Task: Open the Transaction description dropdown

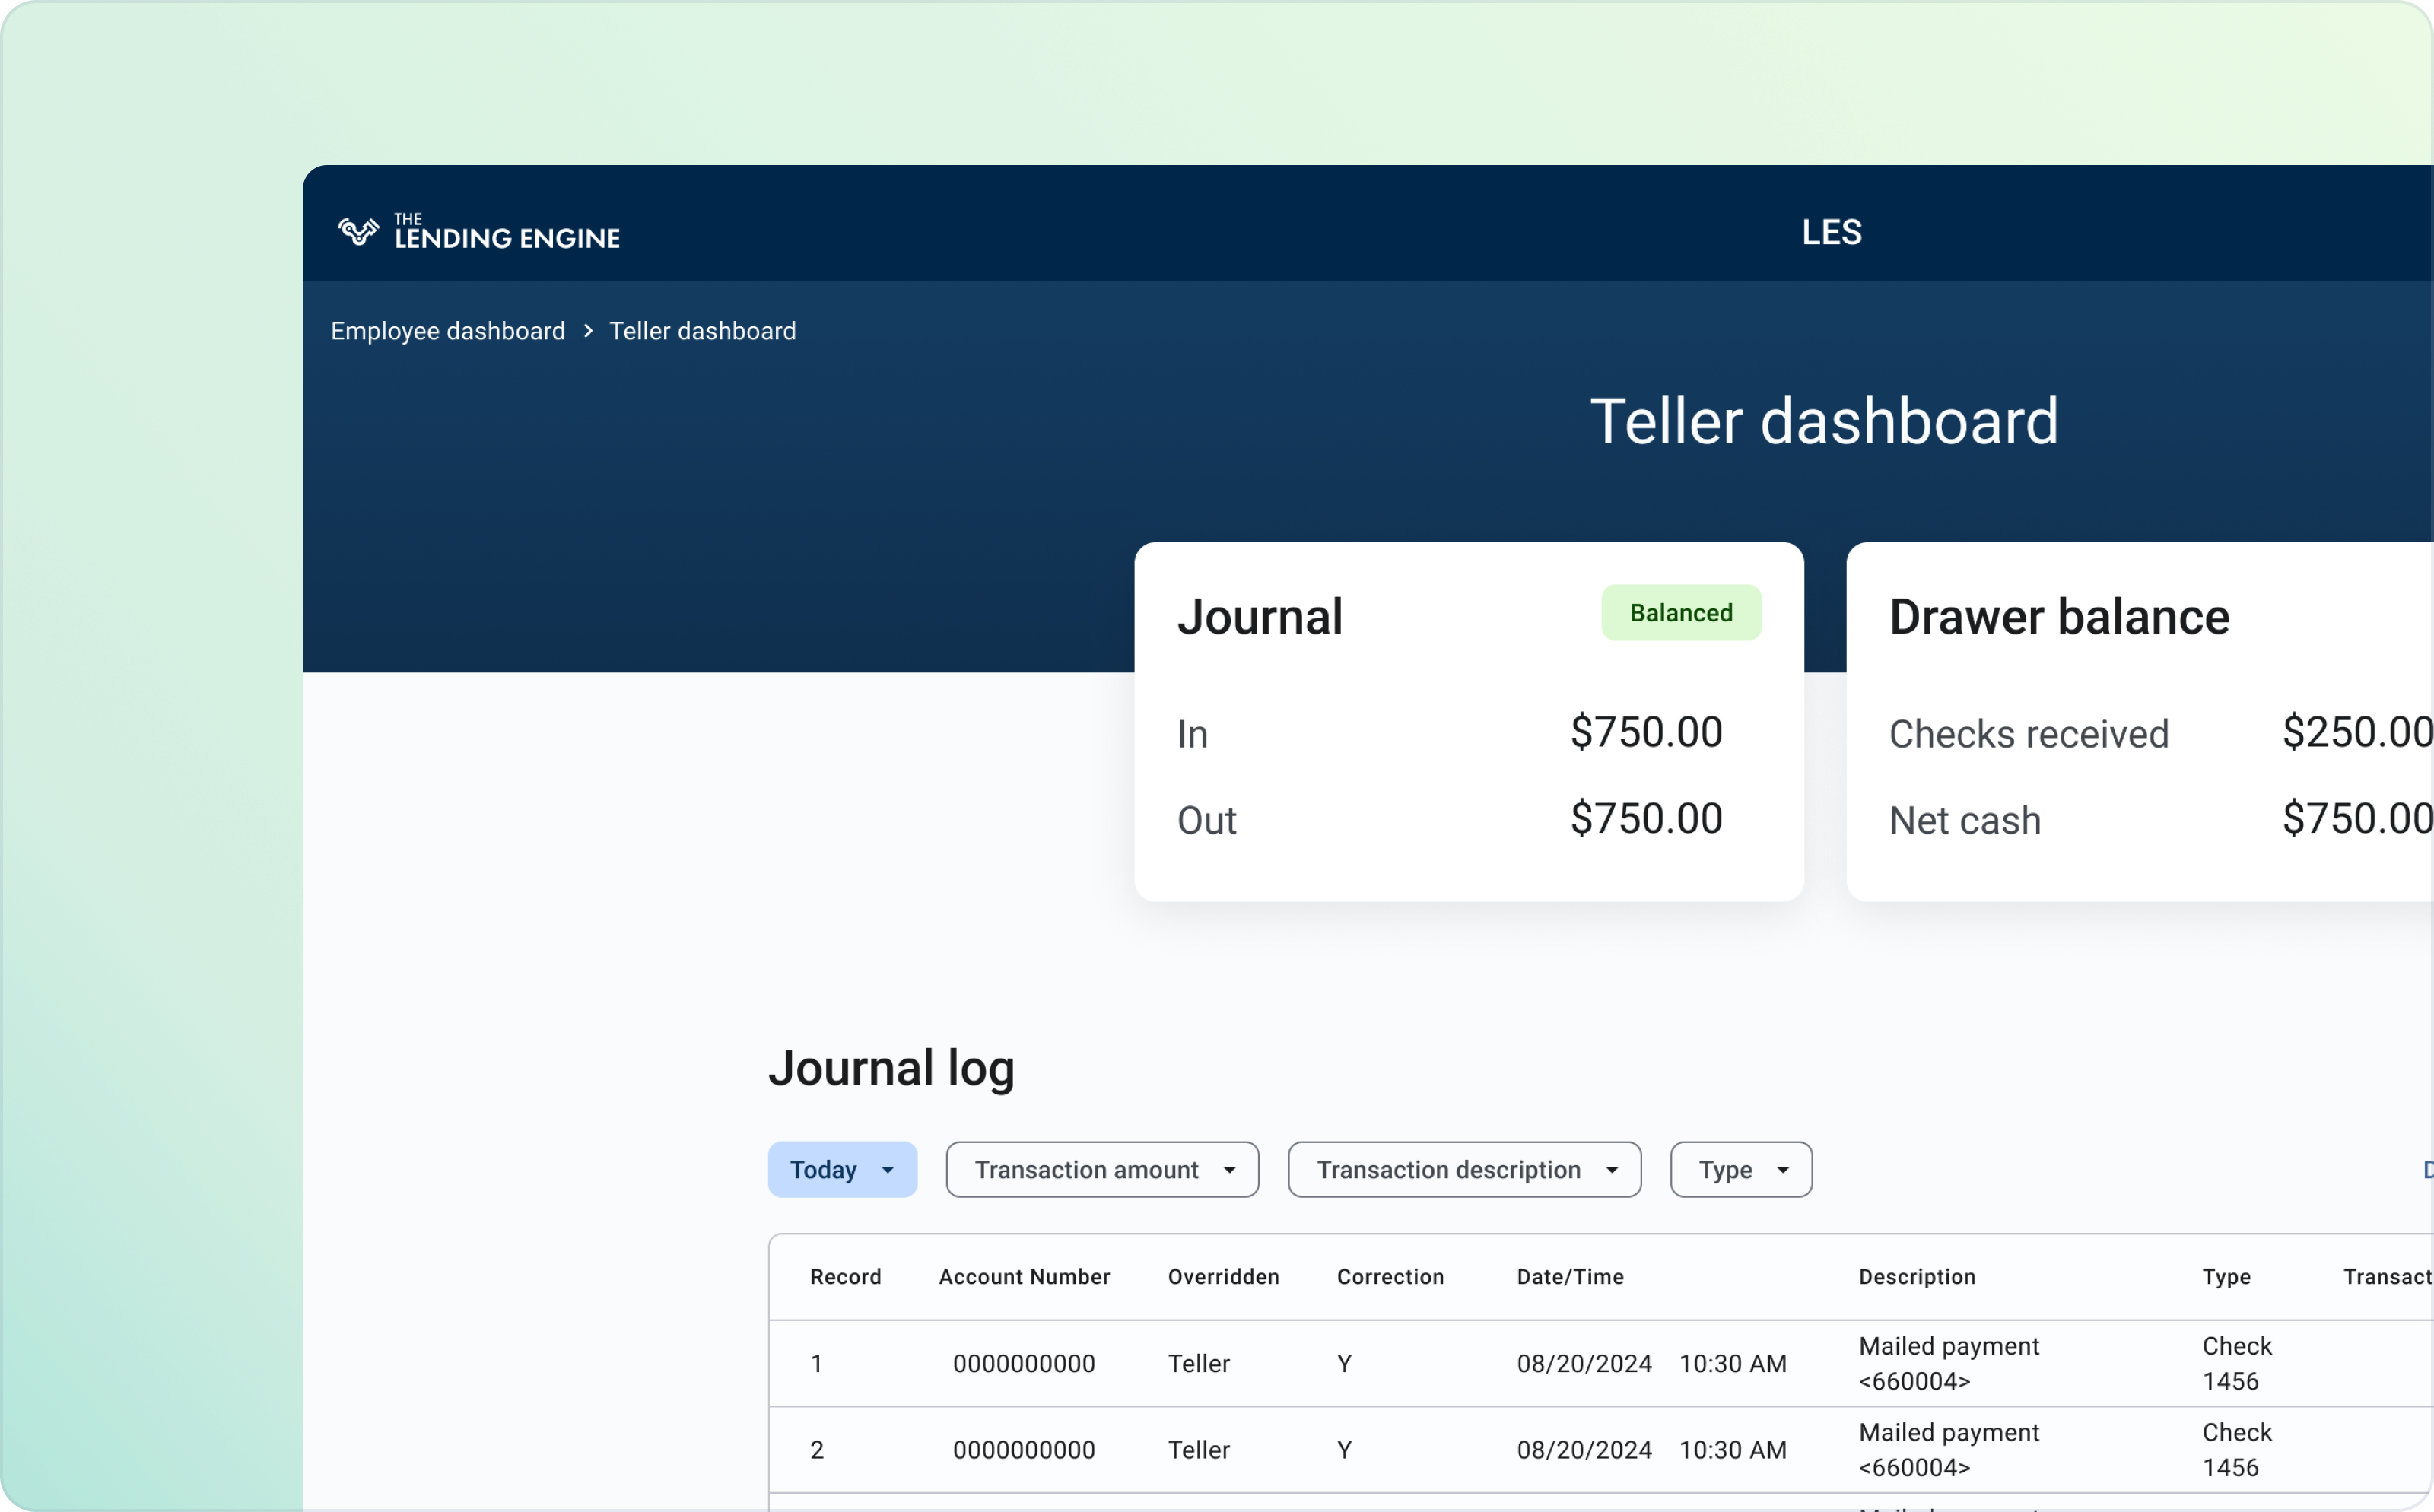Action: click(1463, 1169)
